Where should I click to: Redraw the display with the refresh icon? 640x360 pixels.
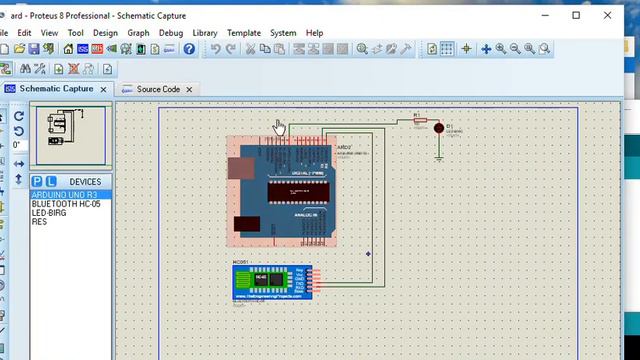click(x=432, y=49)
